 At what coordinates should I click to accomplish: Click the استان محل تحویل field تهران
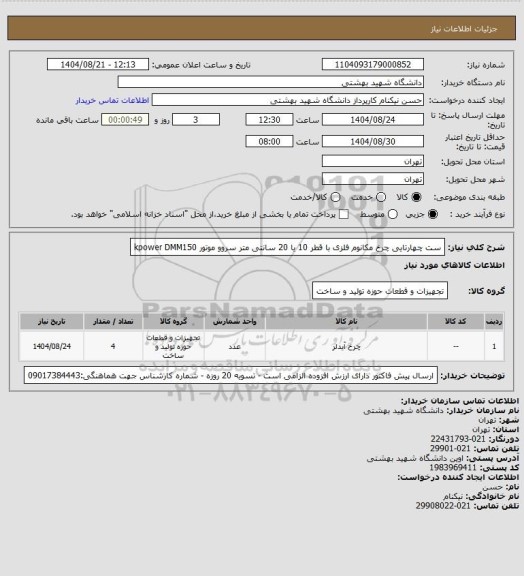pyautogui.click(x=373, y=161)
